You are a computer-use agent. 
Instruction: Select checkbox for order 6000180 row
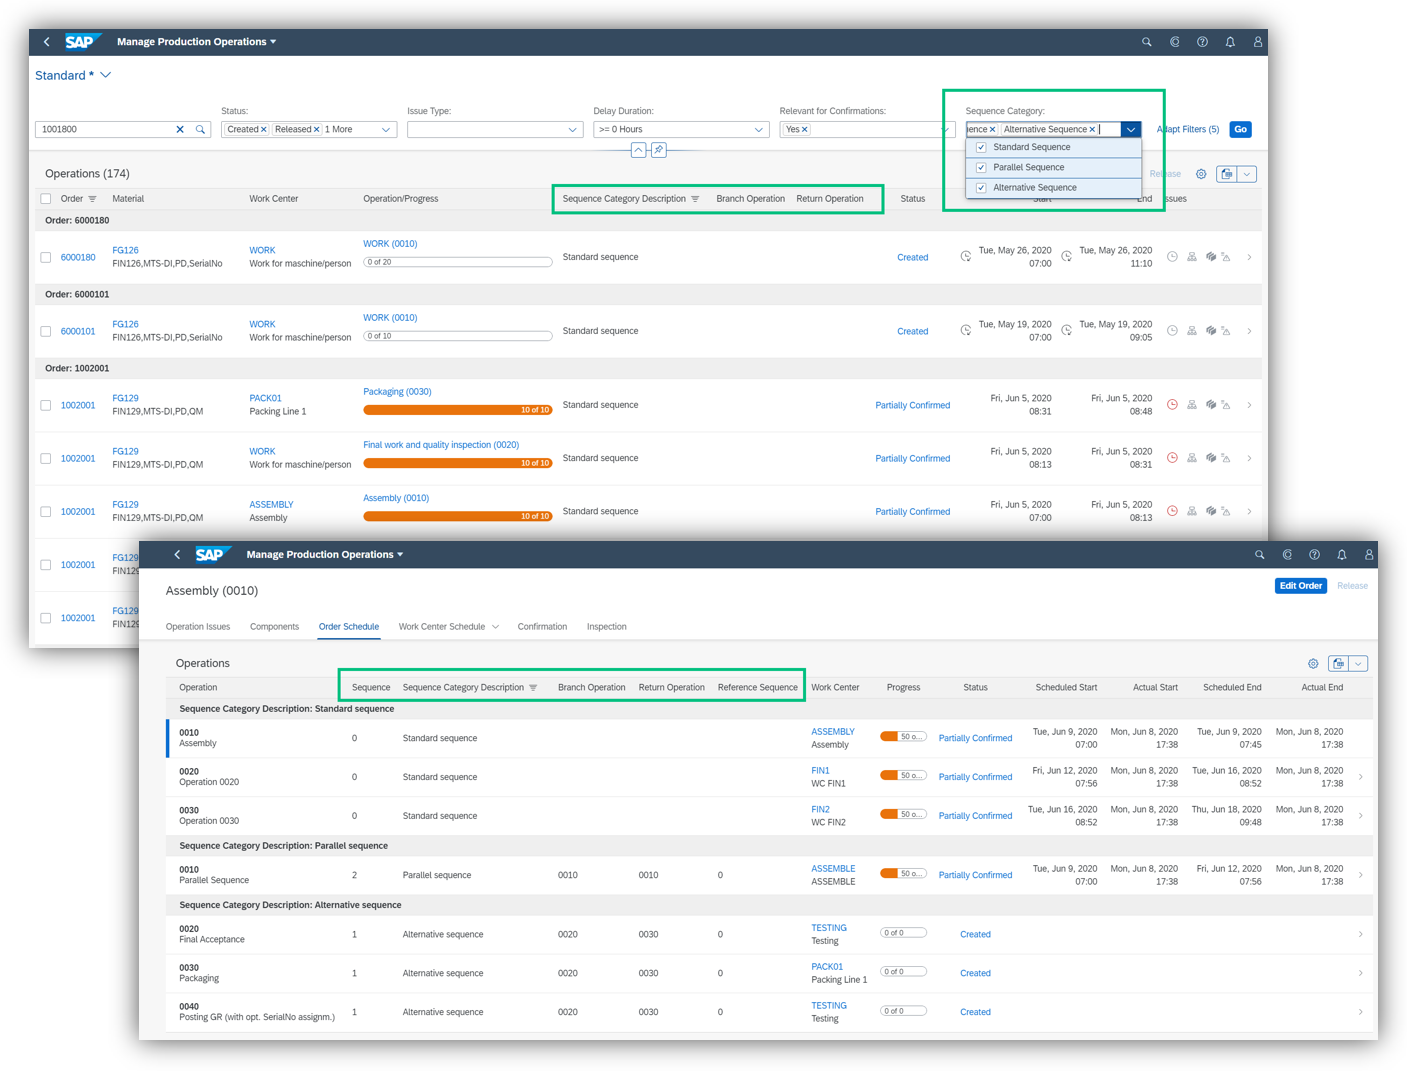click(x=46, y=257)
